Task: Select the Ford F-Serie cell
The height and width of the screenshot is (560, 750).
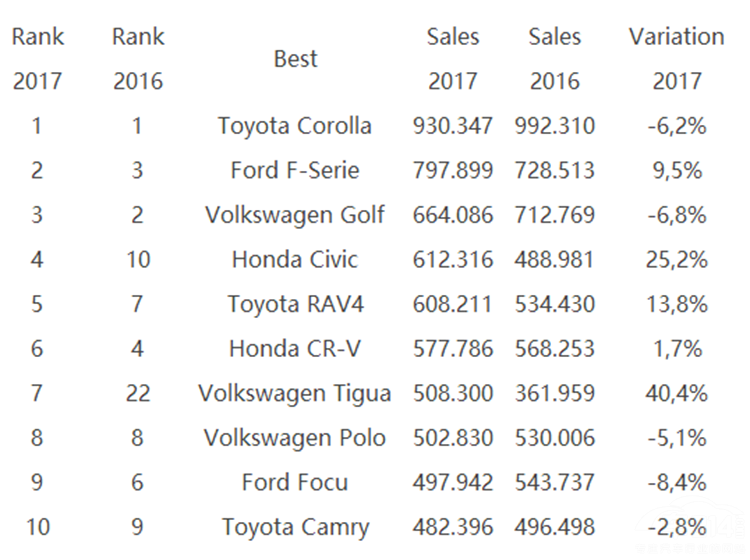Action: (294, 170)
